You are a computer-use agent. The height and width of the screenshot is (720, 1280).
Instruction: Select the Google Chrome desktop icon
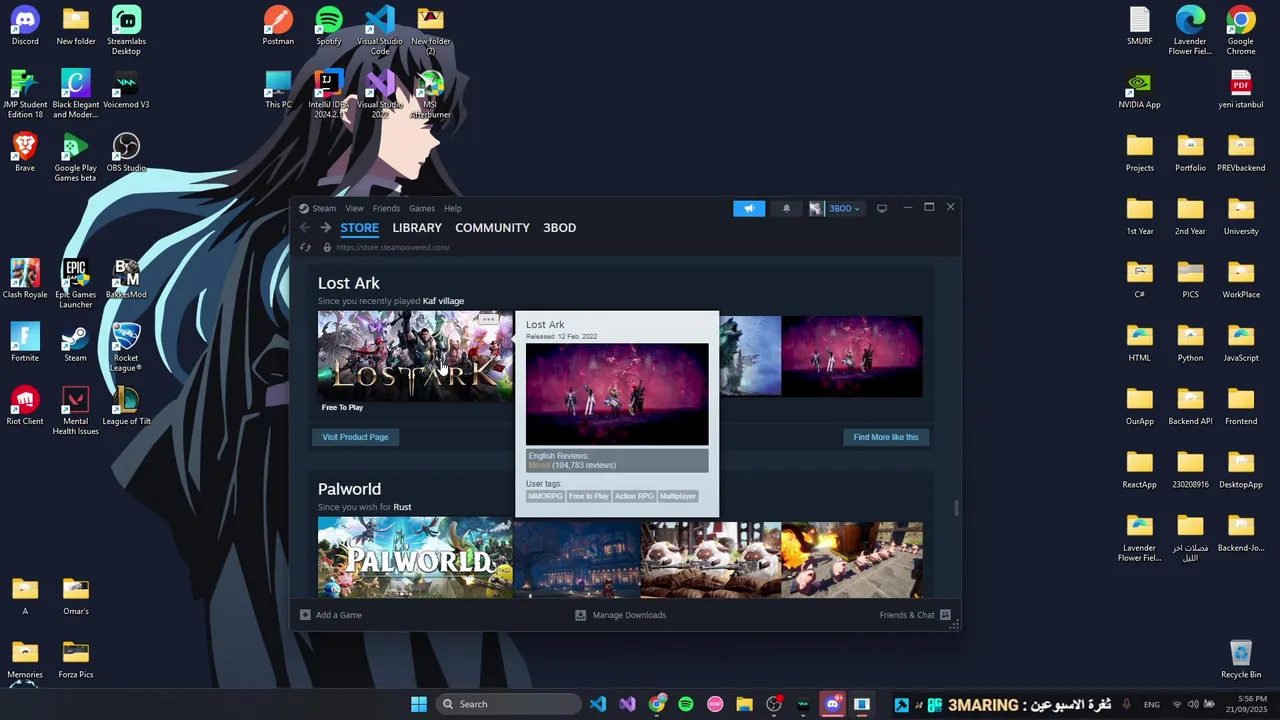click(x=1241, y=30)
